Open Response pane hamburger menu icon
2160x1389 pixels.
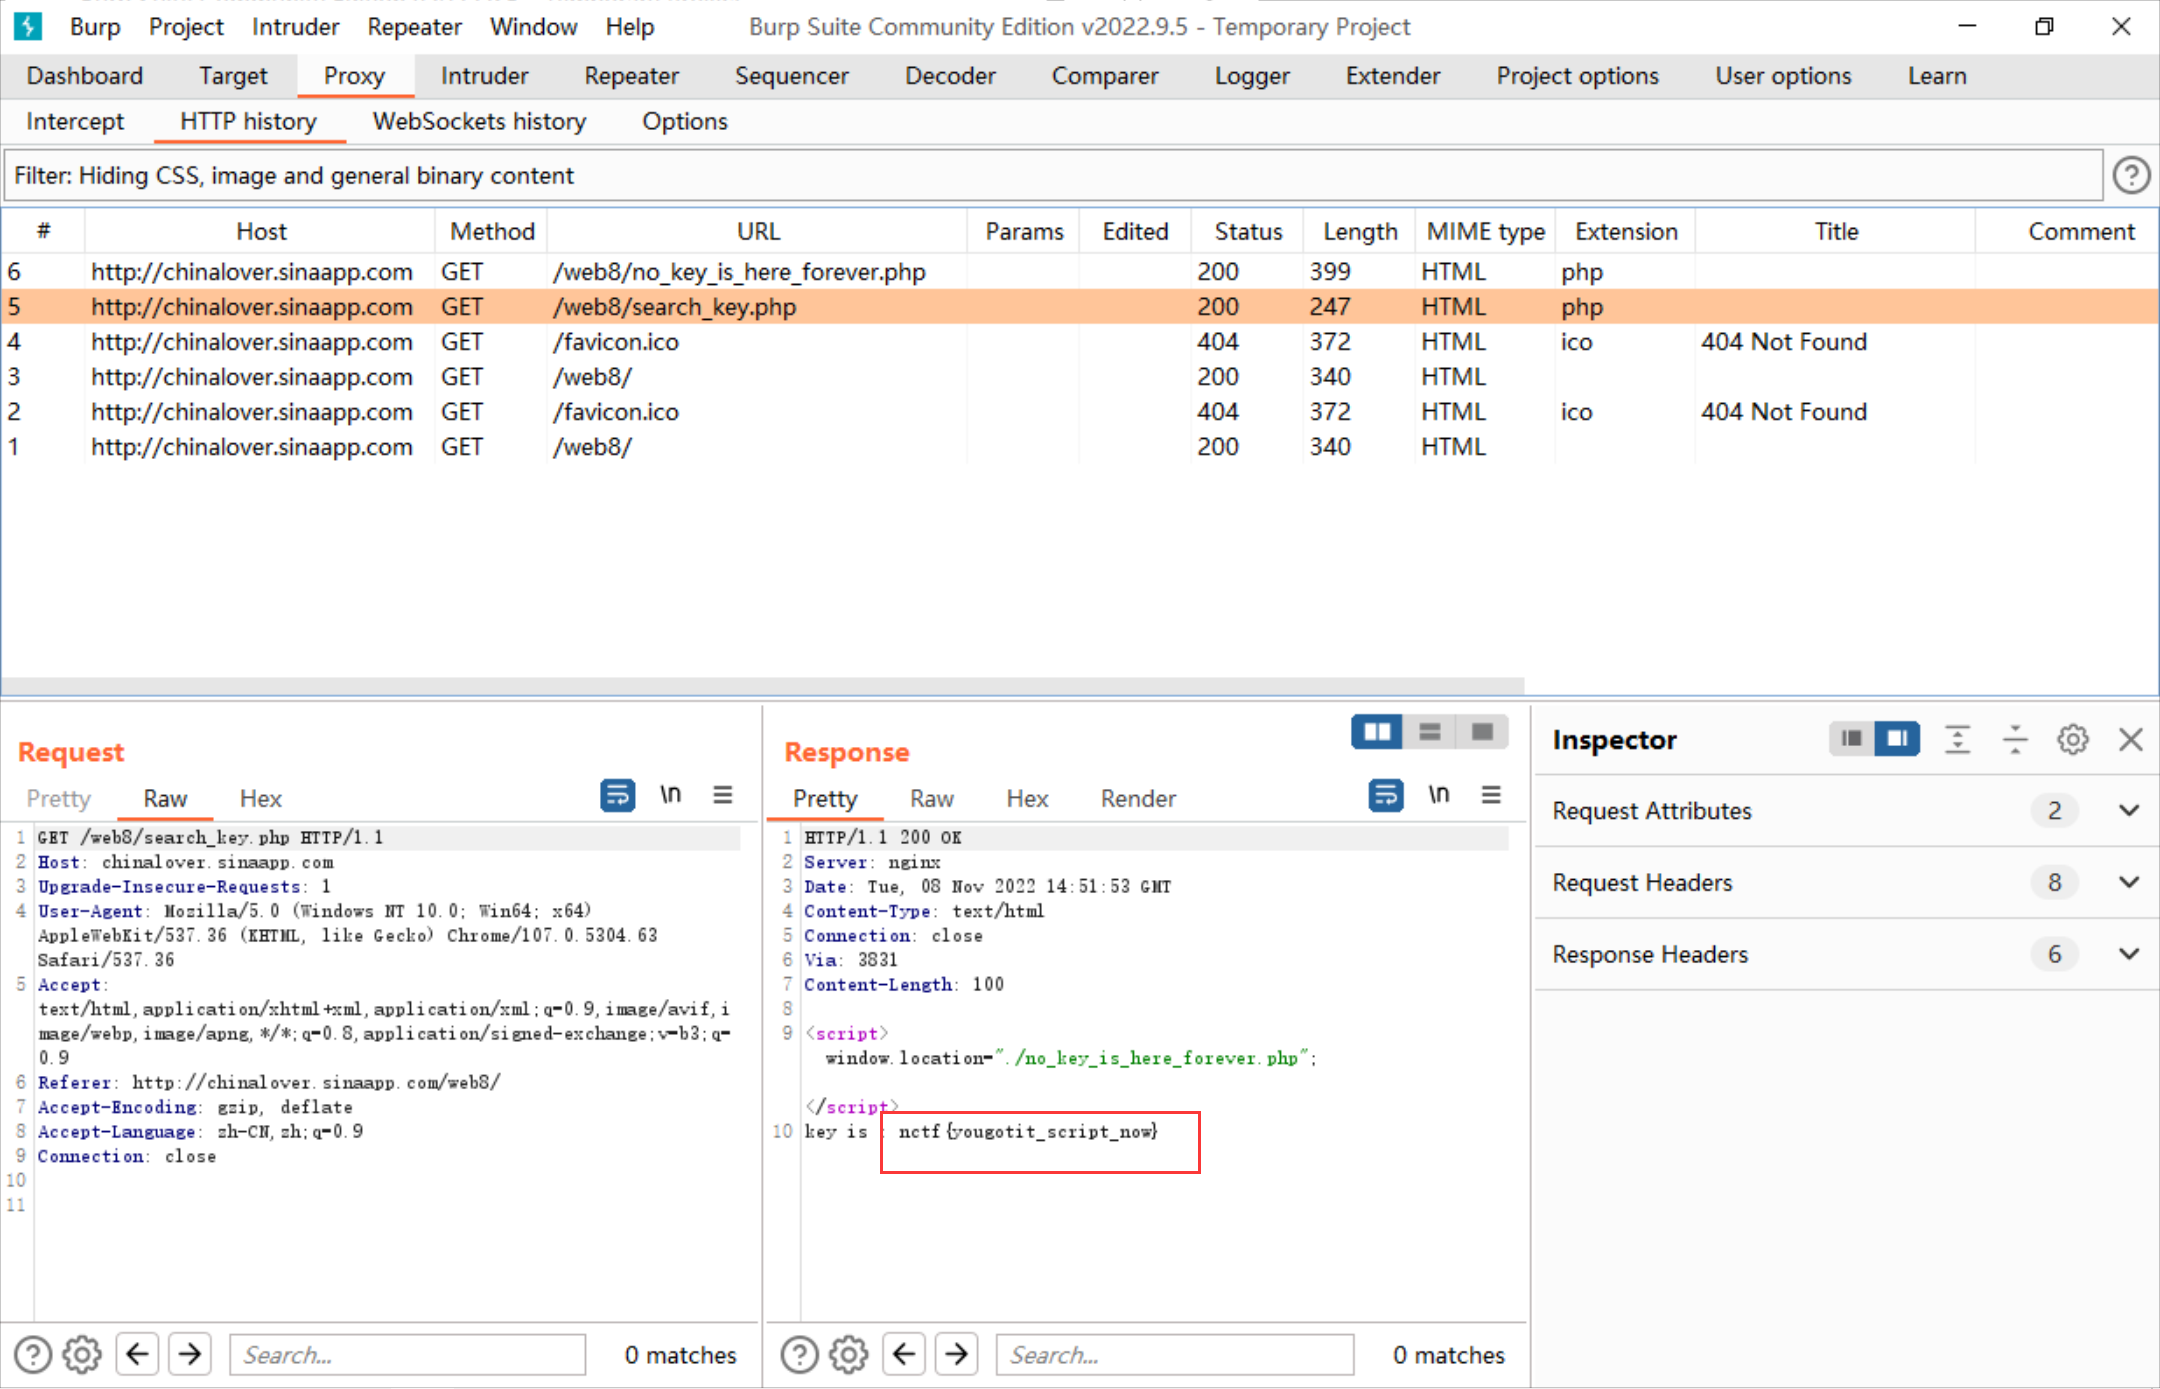pos(1491,795)
